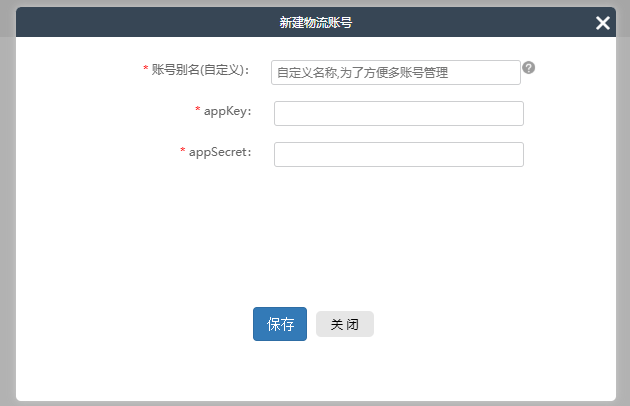Click the dimmed backdrop below the dialog
The width and height of the screenshot is (630, 406).
click(x=315, y=403)
